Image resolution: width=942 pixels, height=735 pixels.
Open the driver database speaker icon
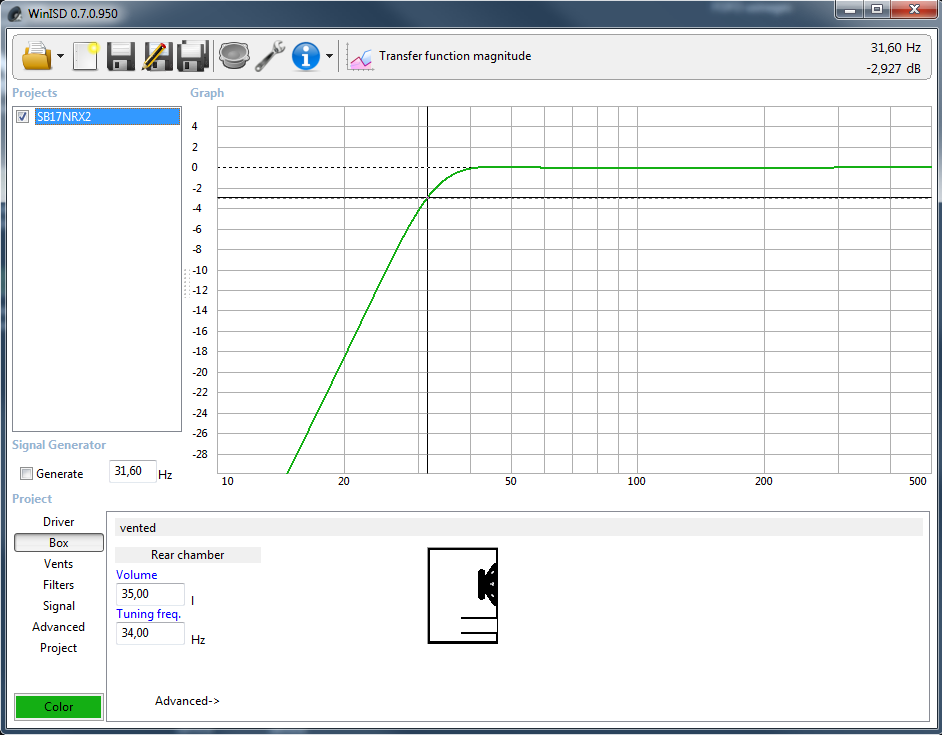coord(233,56)
